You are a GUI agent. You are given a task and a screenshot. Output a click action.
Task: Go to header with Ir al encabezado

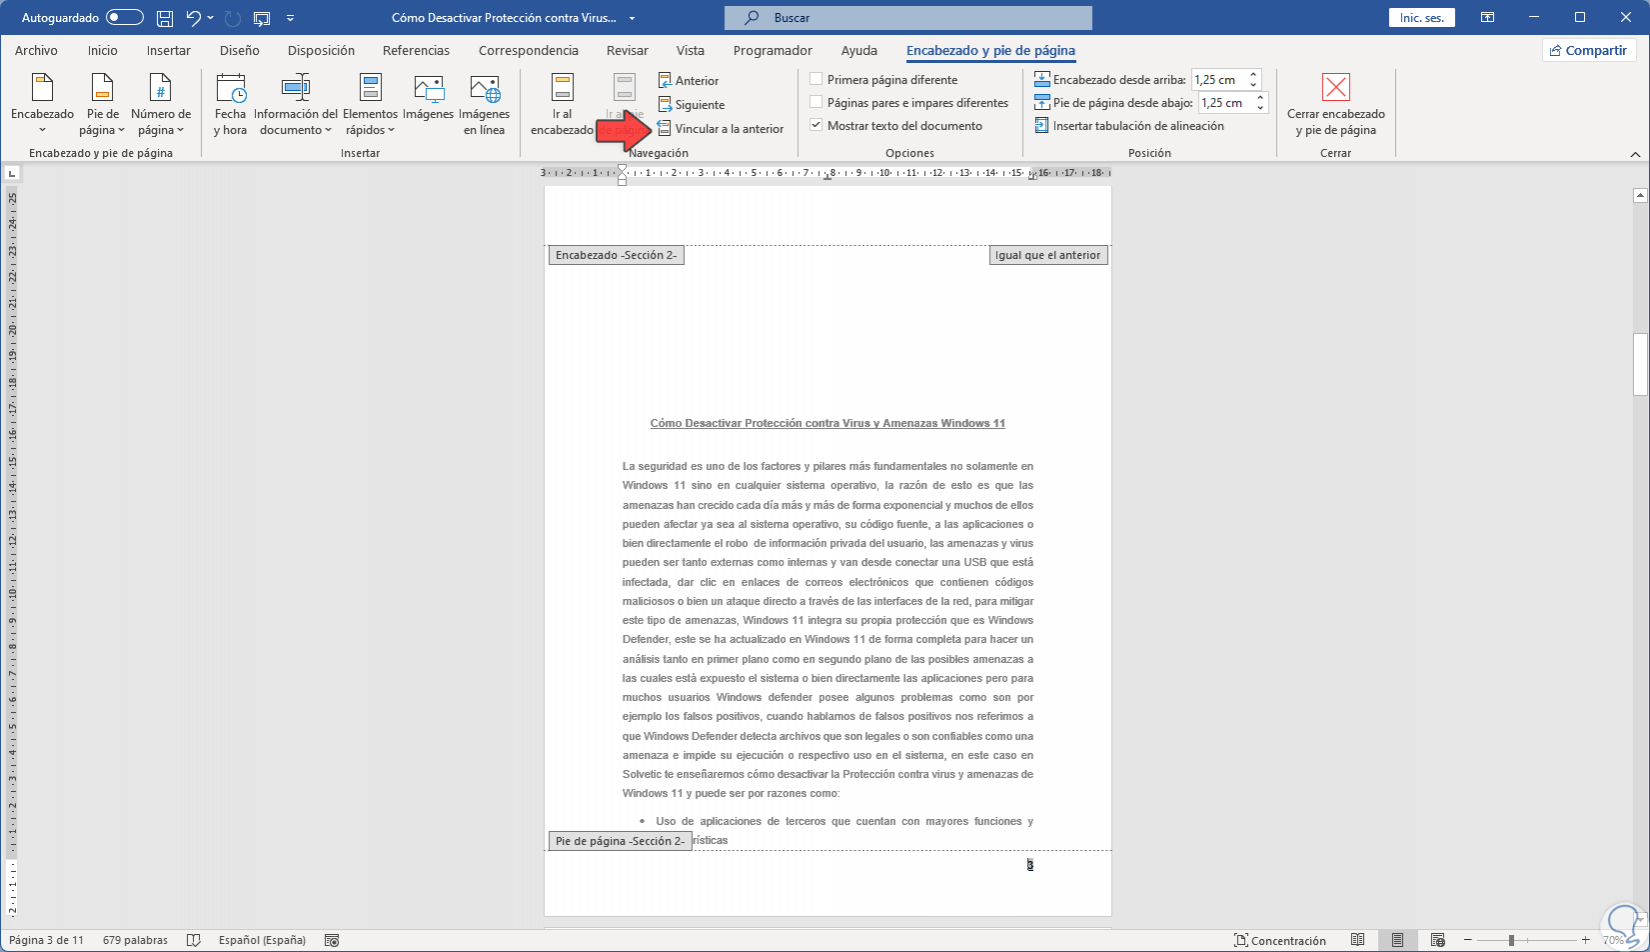pyautogui.click(x=562, y=105)
